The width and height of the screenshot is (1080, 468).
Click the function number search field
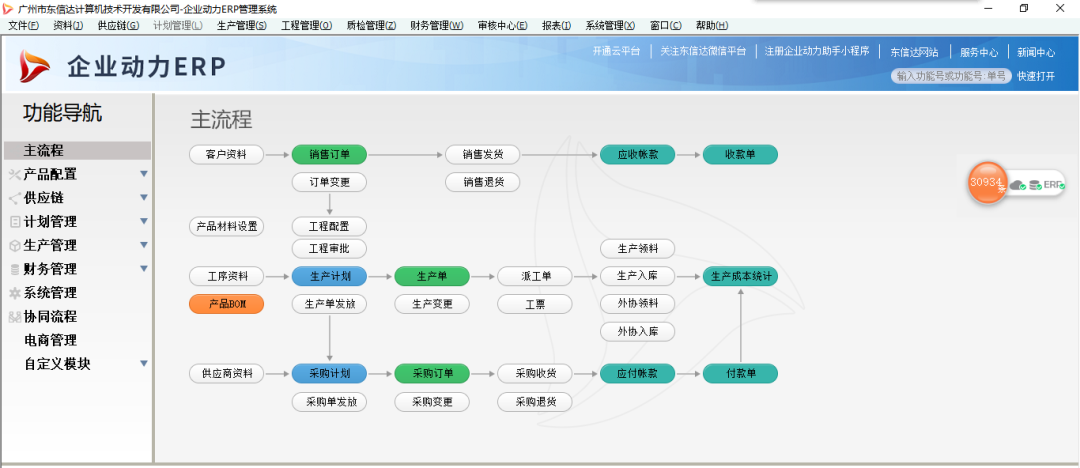[950, 76]
